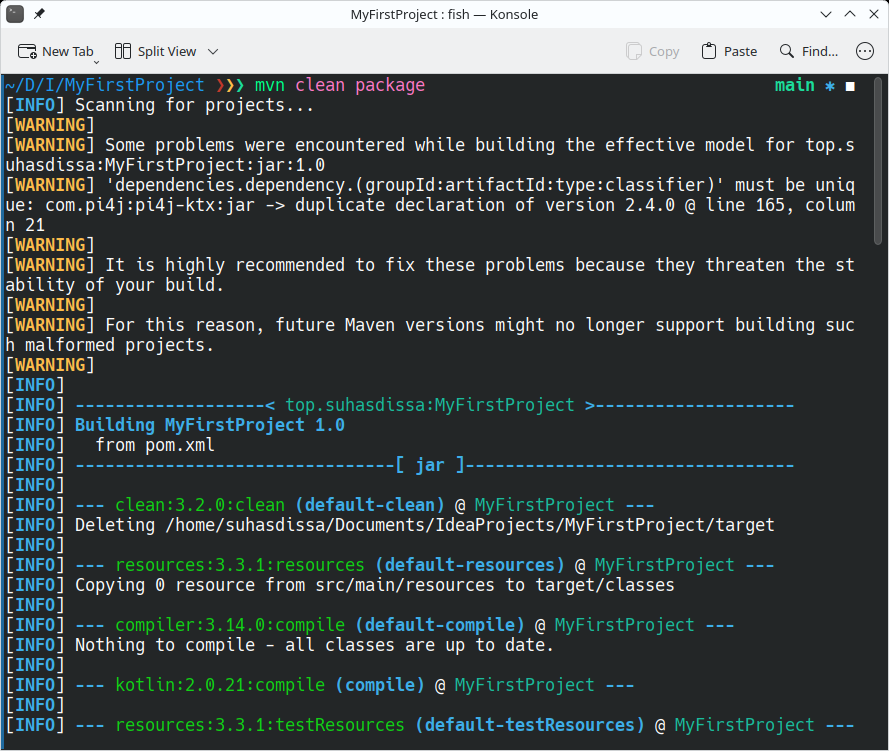
Task: Click 'from pom.xml' line
Action: click(155, 445)
